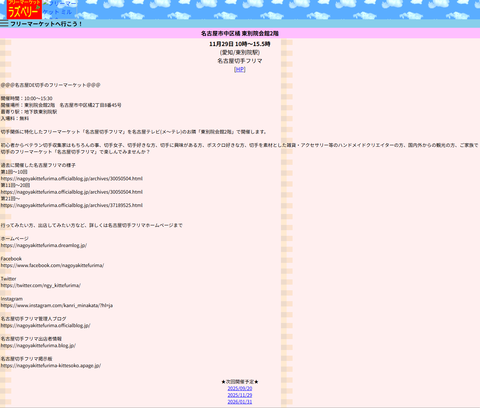Click the nagoyakittefurima.officialblog.jp/ admin blog URL

pos(45,325)
